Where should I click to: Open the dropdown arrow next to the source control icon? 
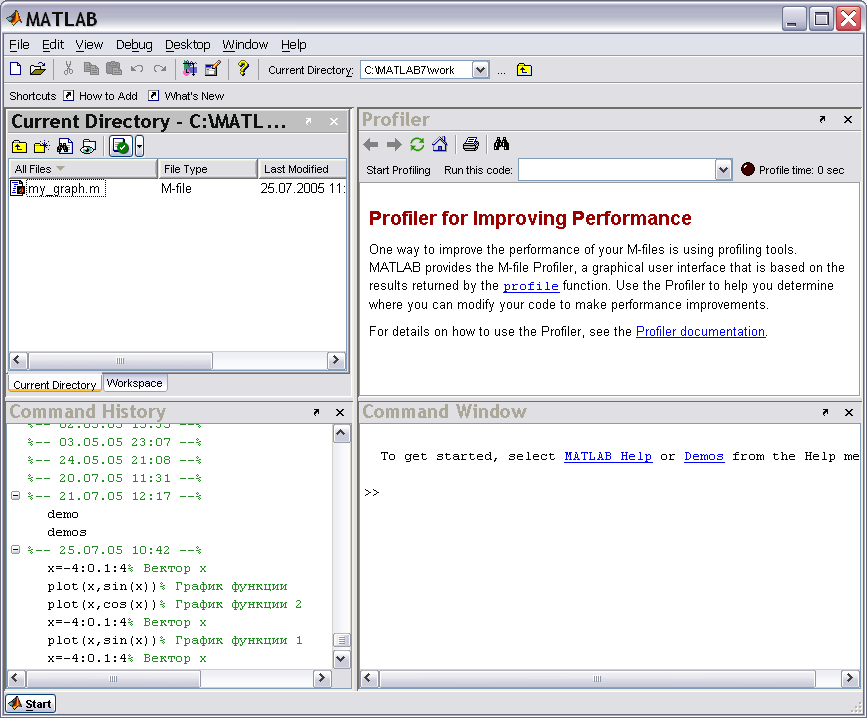point(139,146)
